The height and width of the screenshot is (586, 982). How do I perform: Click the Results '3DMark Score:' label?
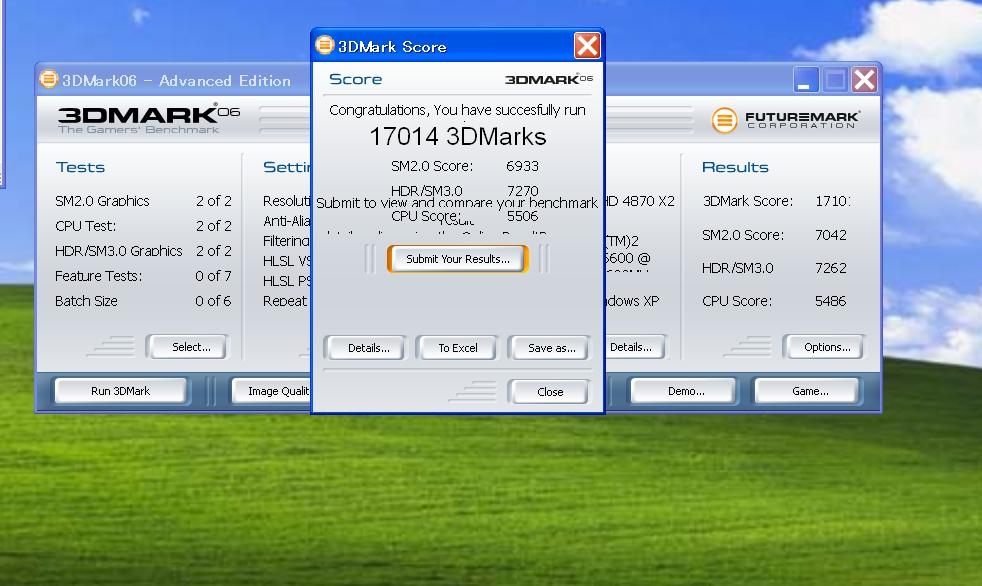[x=747, y=201]
